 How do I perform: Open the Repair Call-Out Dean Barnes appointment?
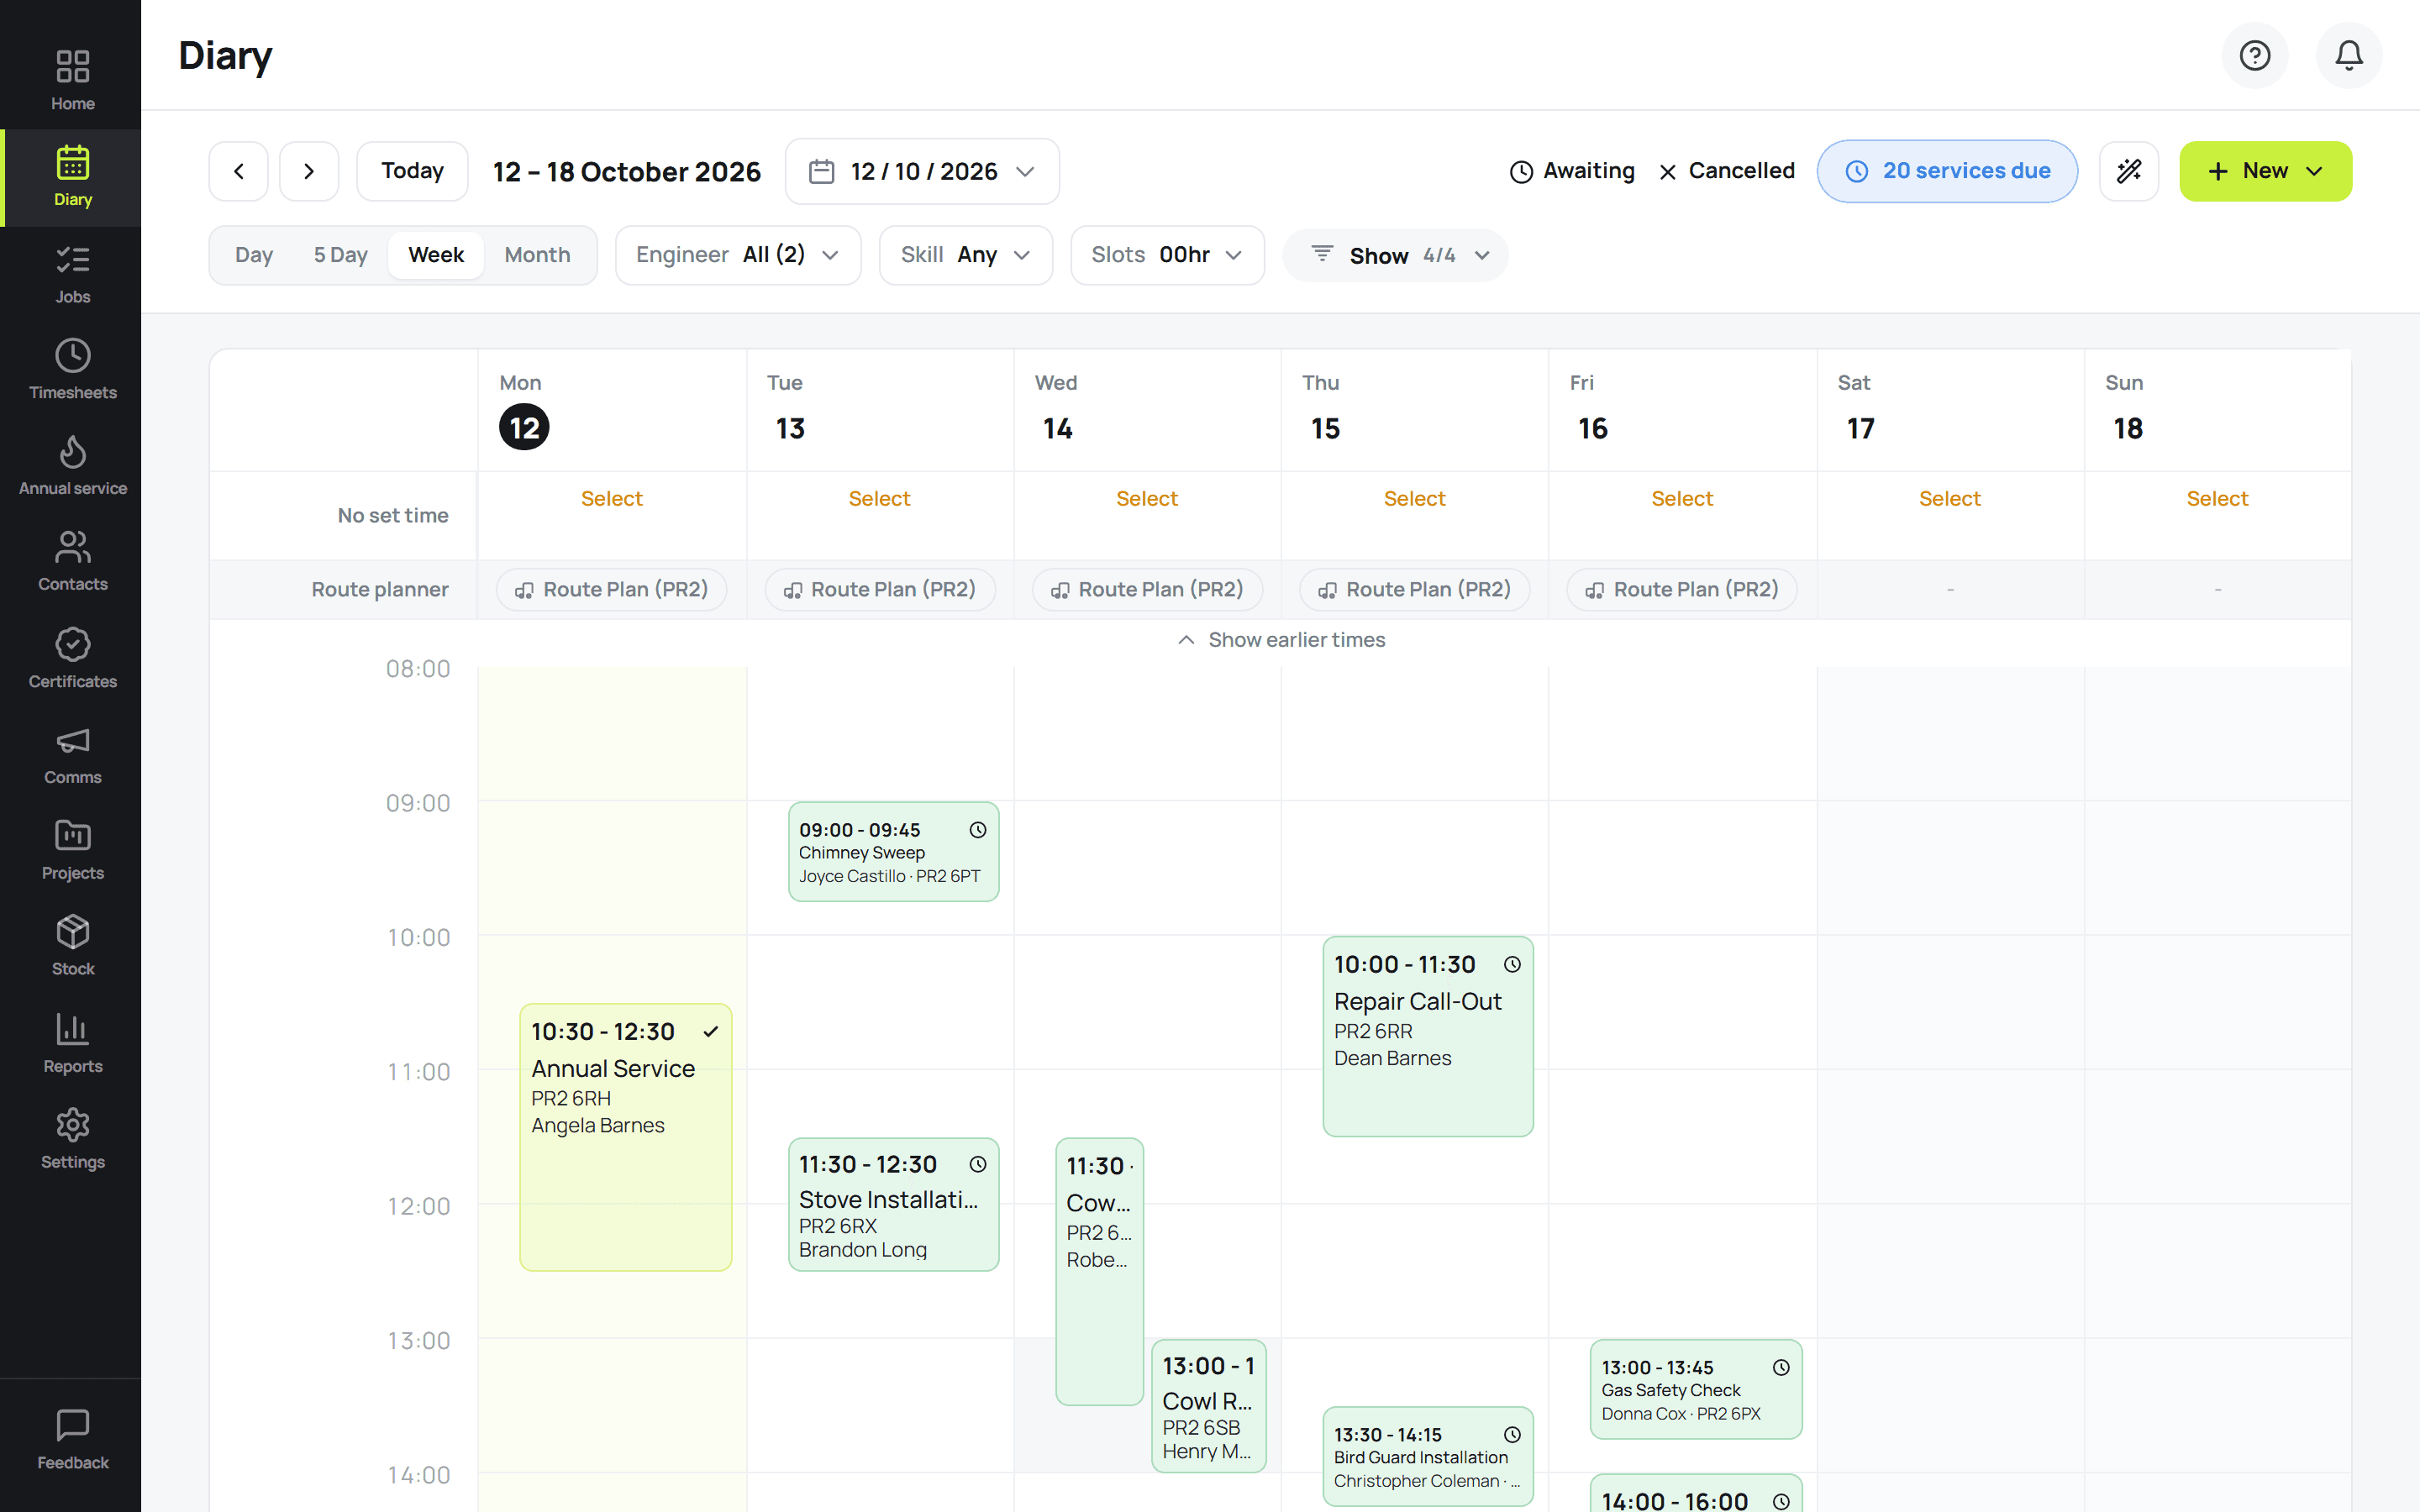point(1428,1036)
